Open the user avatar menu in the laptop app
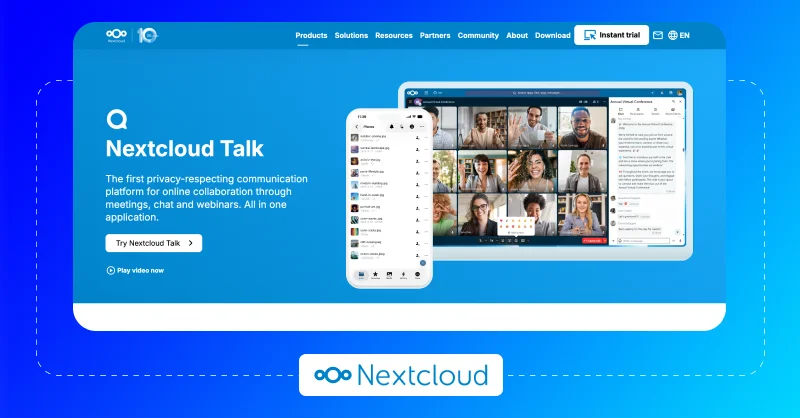The width and height of the screenshot is (800, 418). (x=680, y=93)
